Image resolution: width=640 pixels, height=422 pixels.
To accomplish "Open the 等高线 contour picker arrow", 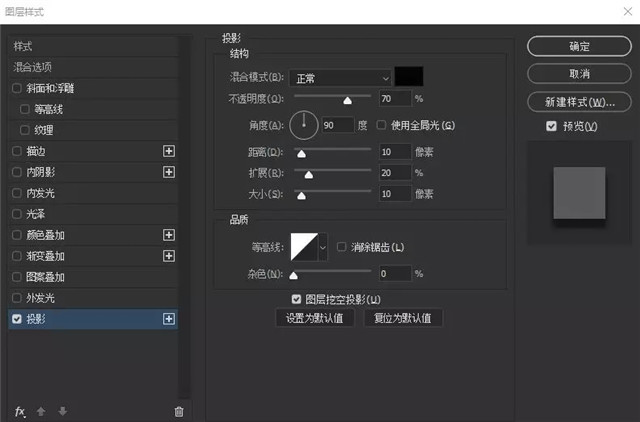I will coord(323,247).
